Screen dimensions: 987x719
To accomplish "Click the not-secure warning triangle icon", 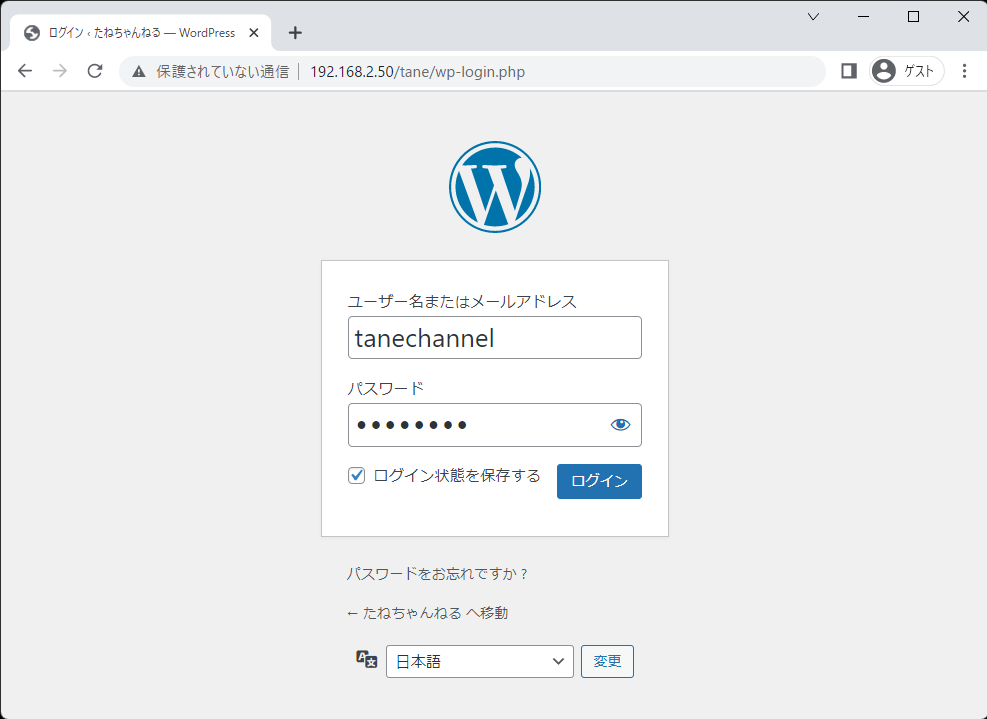I will pyautogui.click(x=139, y=72).
